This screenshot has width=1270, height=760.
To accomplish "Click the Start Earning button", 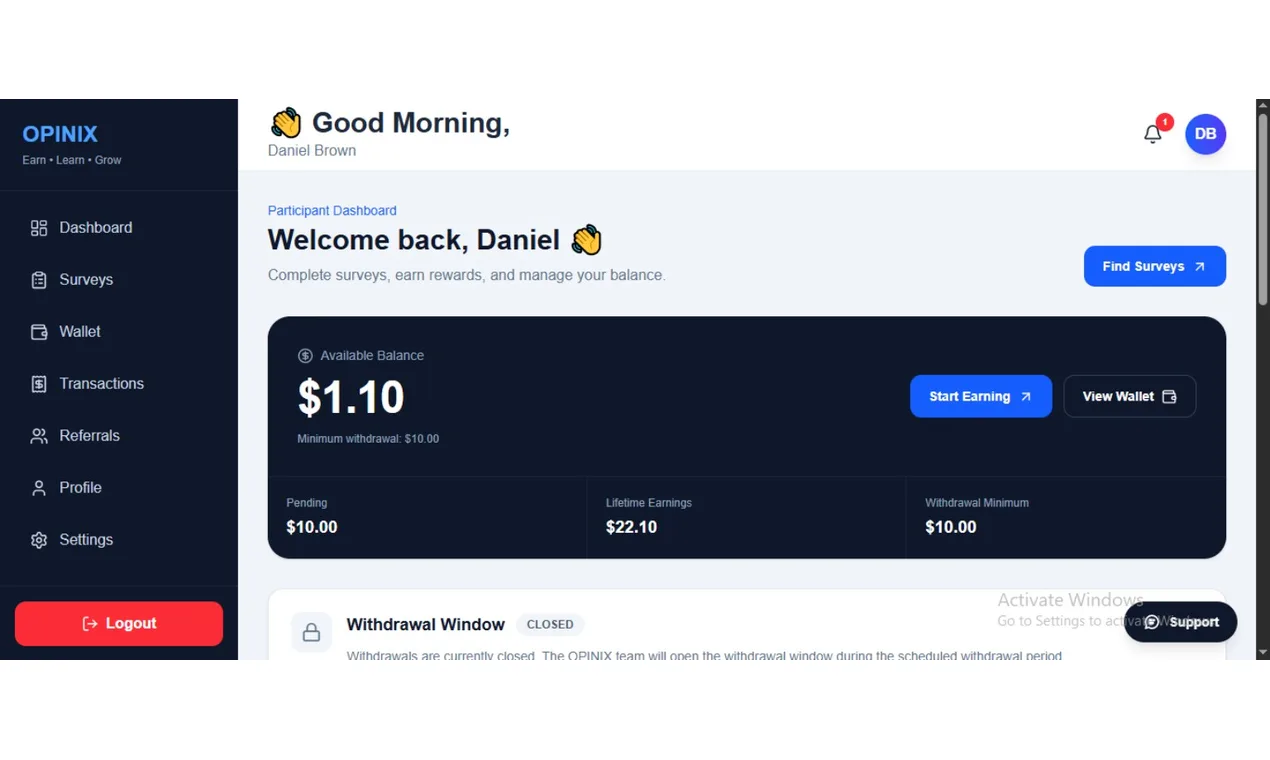I will [x=981, y=396].
